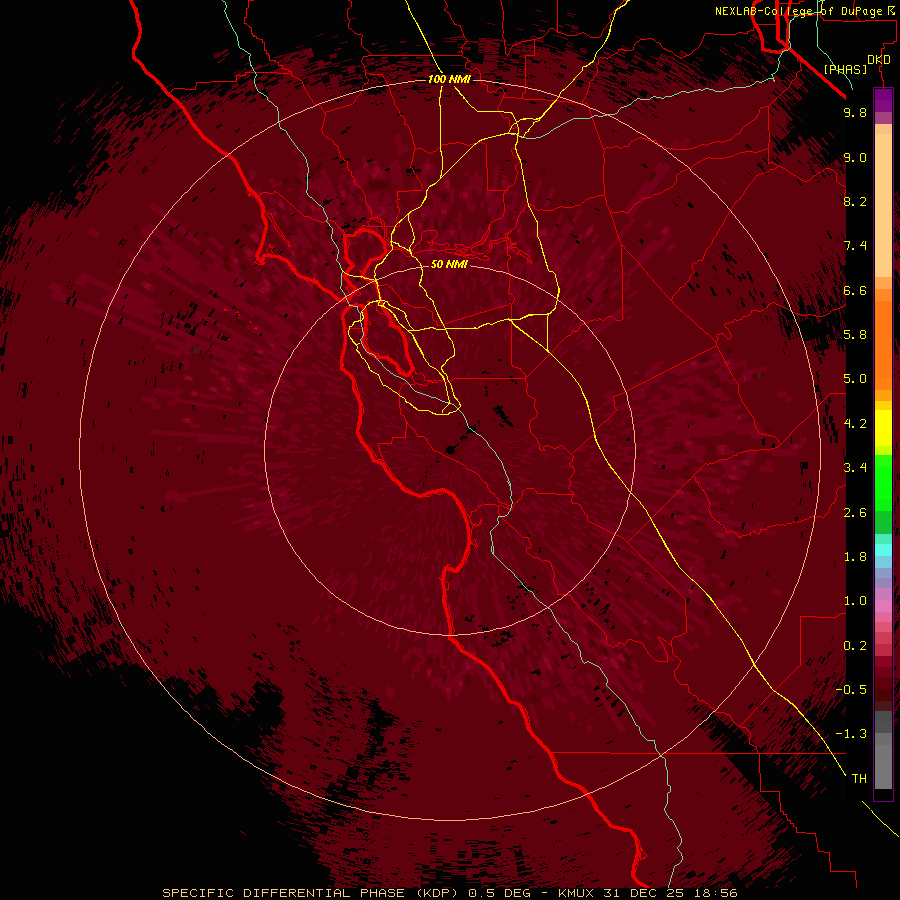Click the 3.4 scale value
The width and height of the screenshot is (900, 900).
[x=855, y=468]
